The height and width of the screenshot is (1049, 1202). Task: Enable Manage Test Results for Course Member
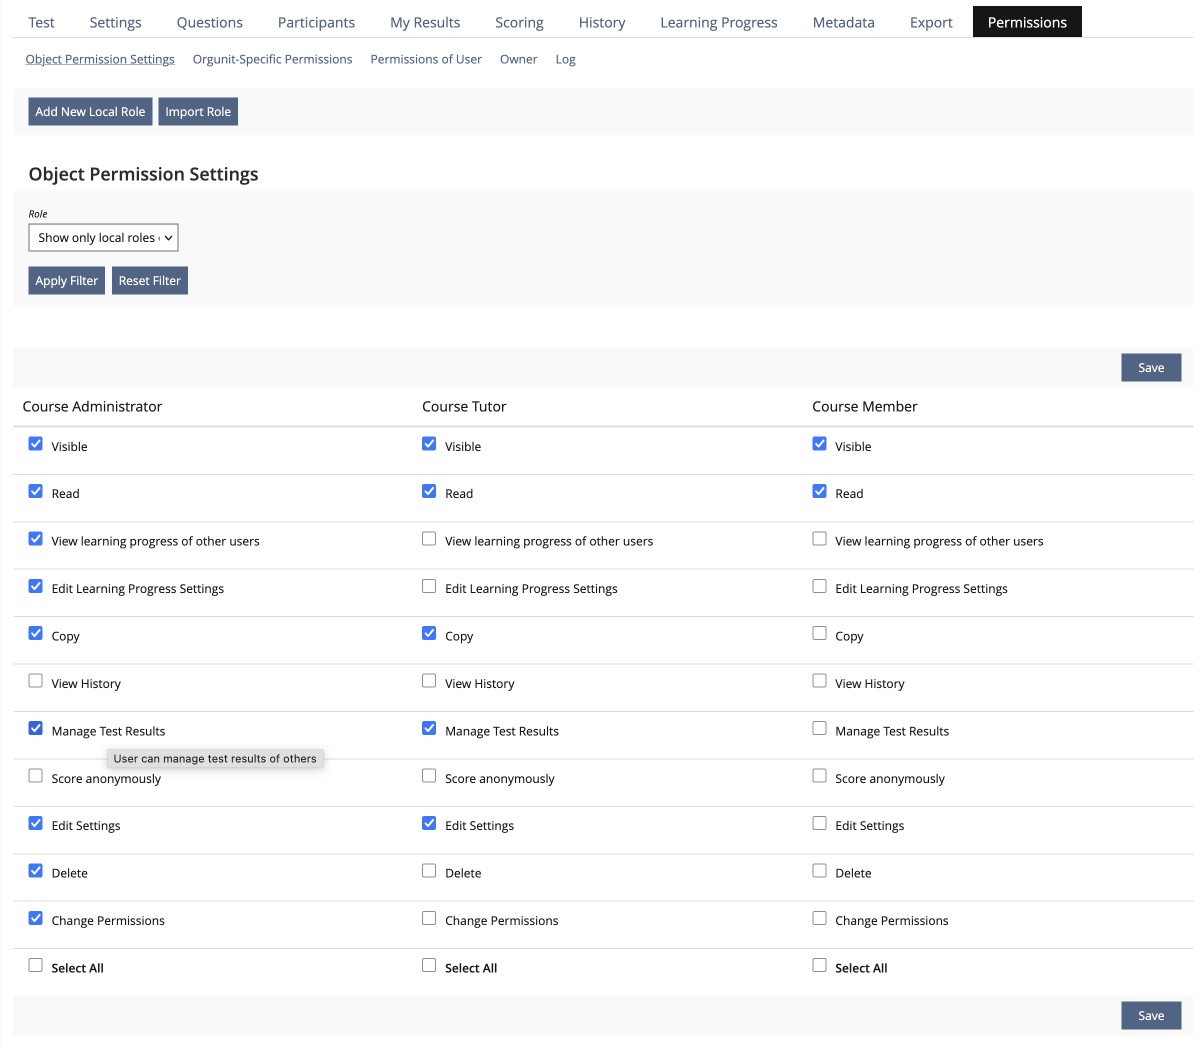[819, 729]
